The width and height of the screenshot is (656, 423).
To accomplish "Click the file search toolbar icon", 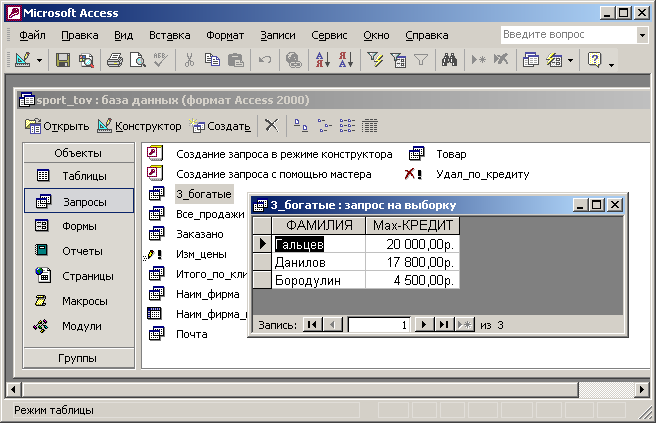I will (87, 60).
